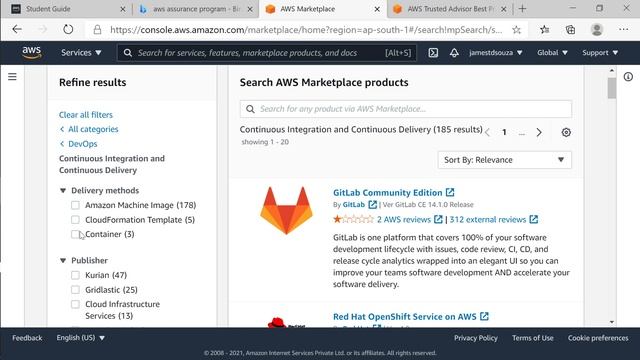Open the CloudShell terminal icon

pyautogui.click(x=433, y=53)
